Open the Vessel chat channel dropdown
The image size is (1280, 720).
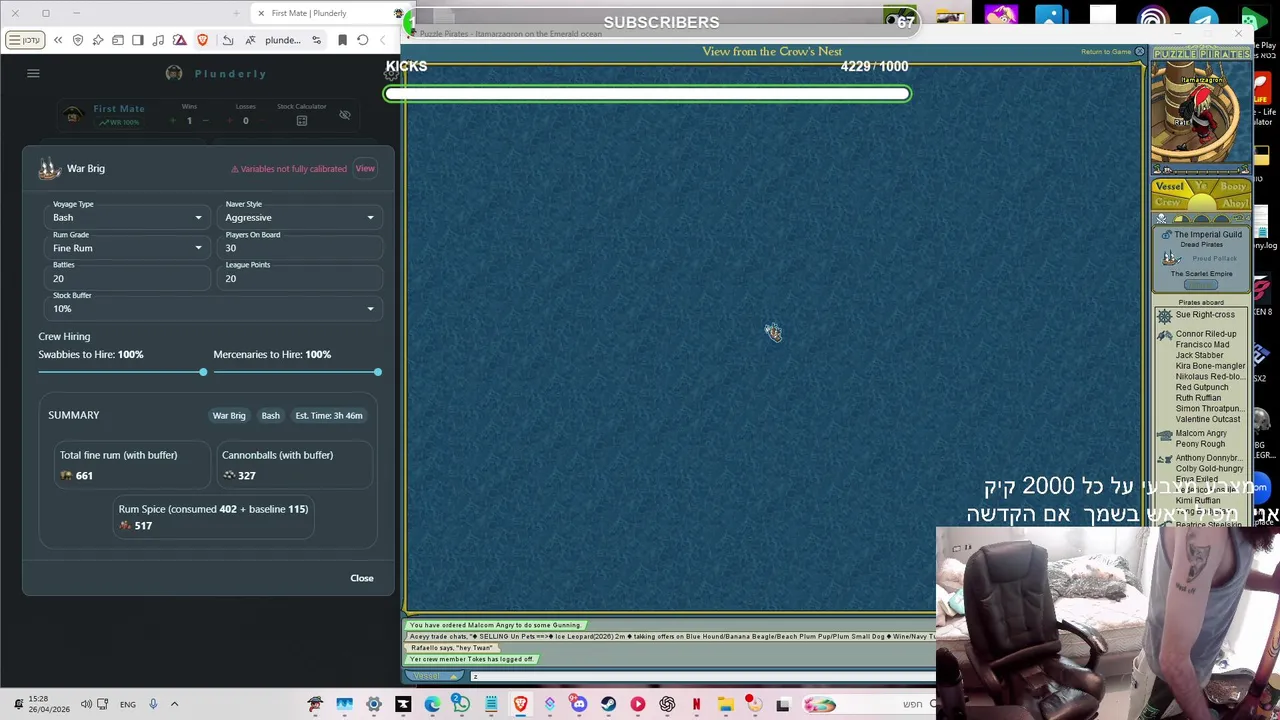pyautogui.click(x=436, y=677)
